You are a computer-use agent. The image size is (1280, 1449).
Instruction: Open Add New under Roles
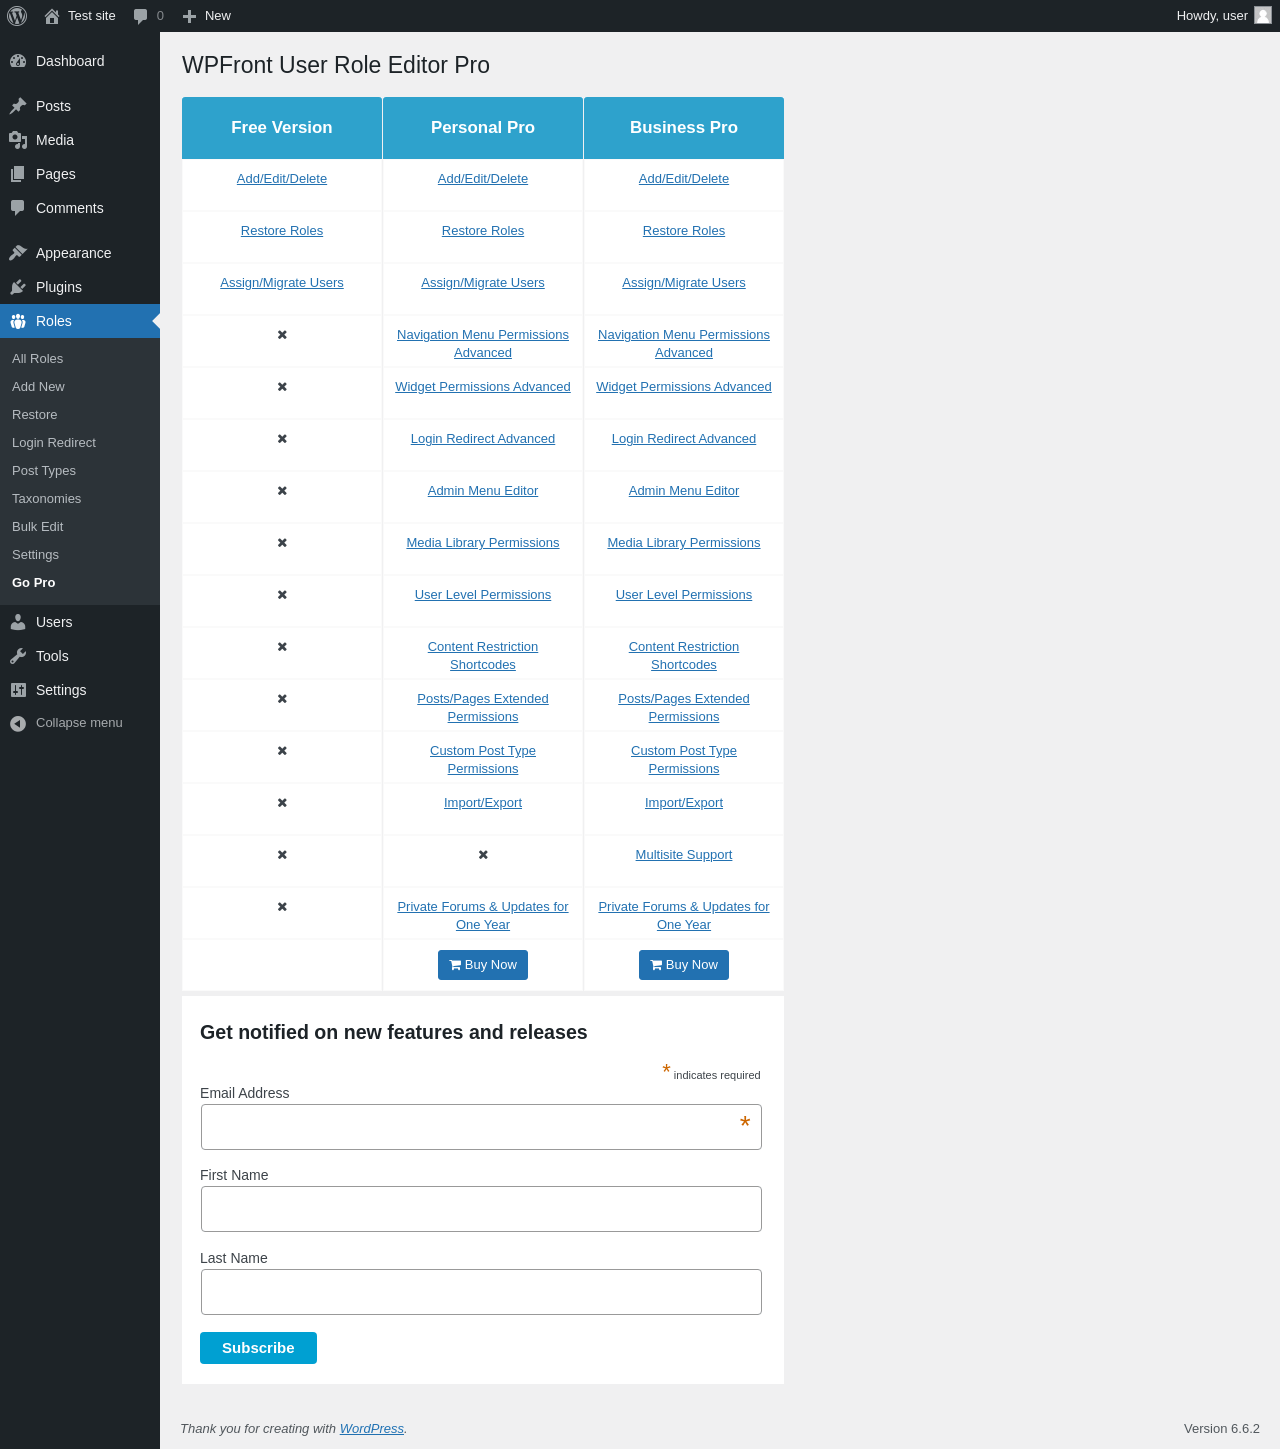(x=38, y=387)
